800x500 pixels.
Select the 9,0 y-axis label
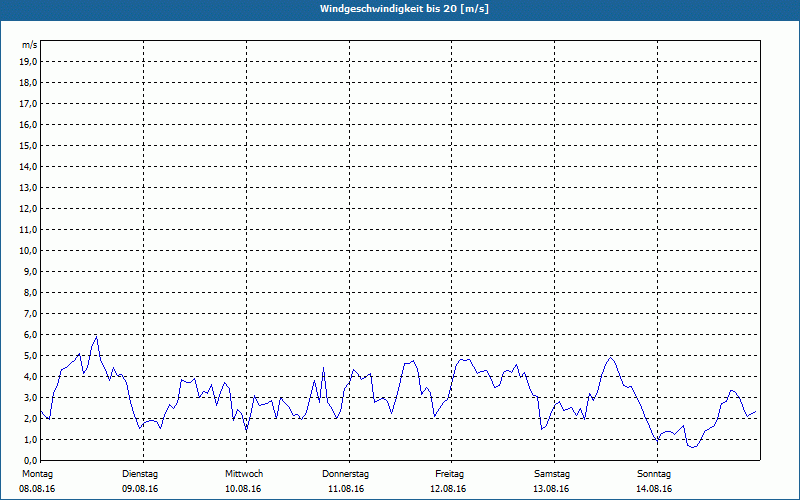coord(30,271)
